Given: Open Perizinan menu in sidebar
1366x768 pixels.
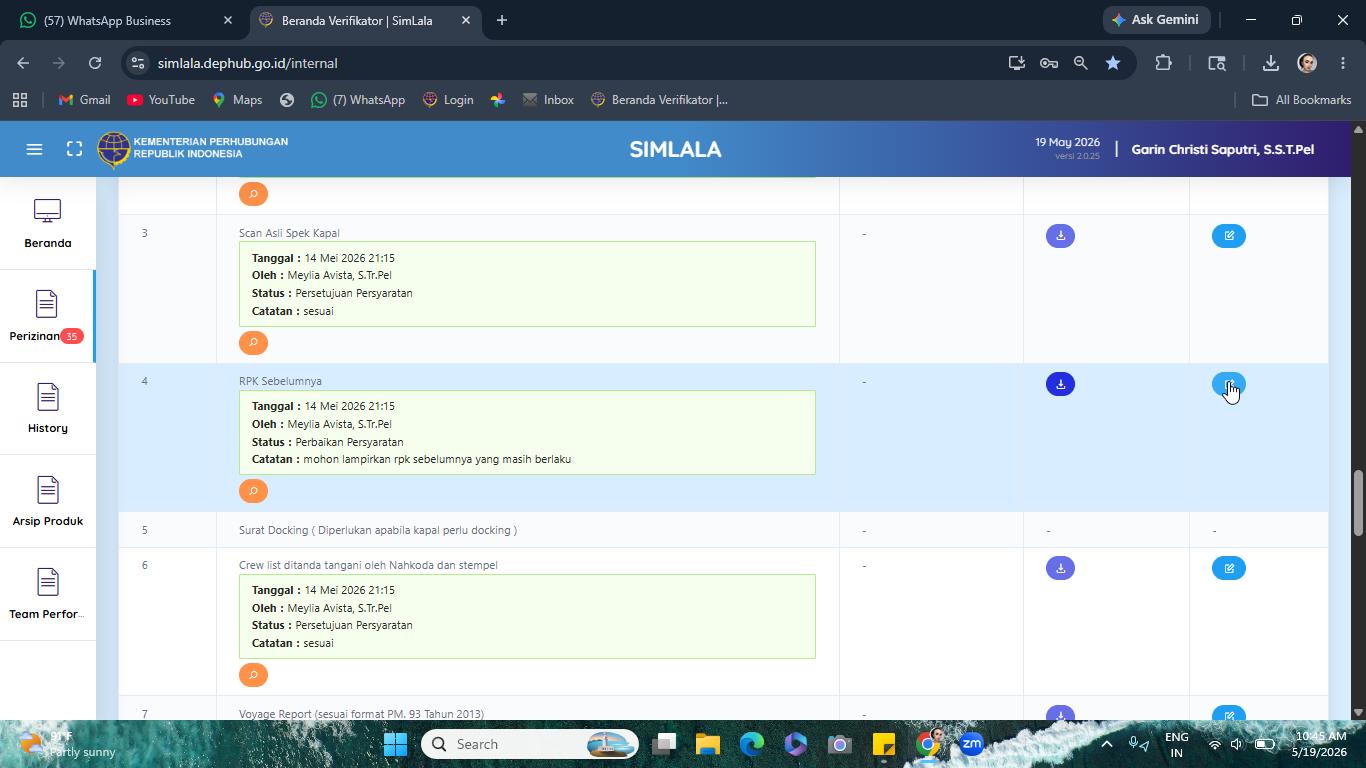Looking at the screenshot, I should click(47, 316).
